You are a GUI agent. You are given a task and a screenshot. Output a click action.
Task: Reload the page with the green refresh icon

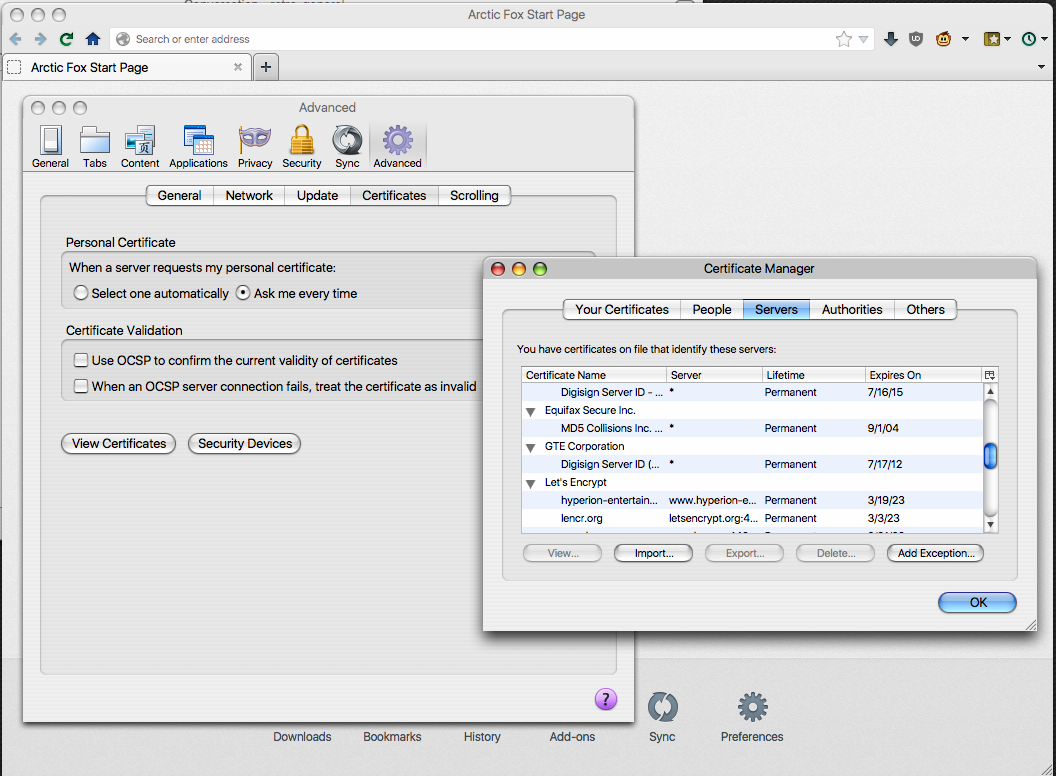point(66,39)
